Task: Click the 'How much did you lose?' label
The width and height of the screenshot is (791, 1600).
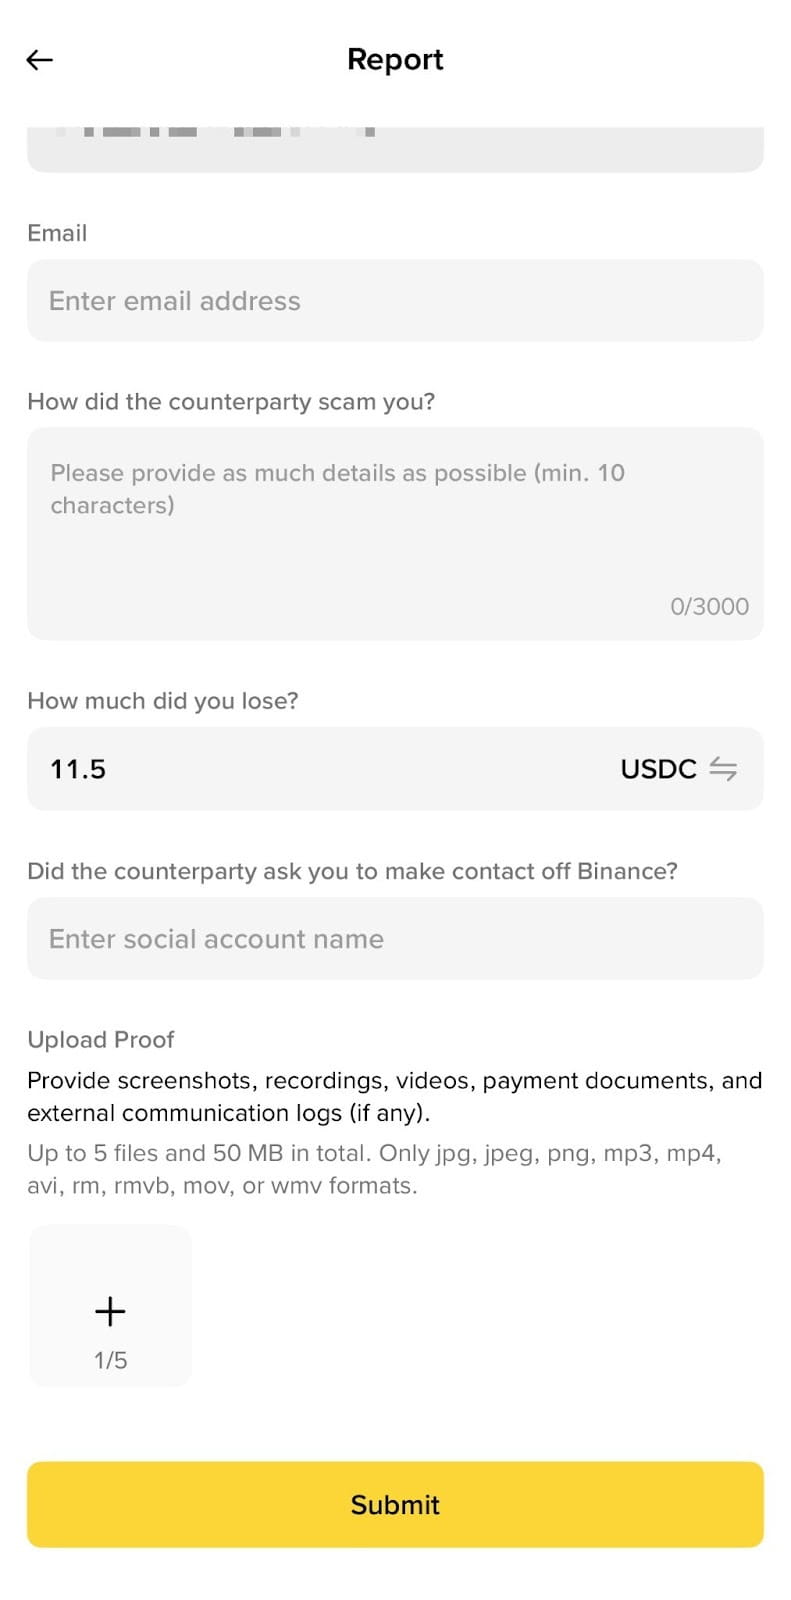Action: tap(163, 701)
